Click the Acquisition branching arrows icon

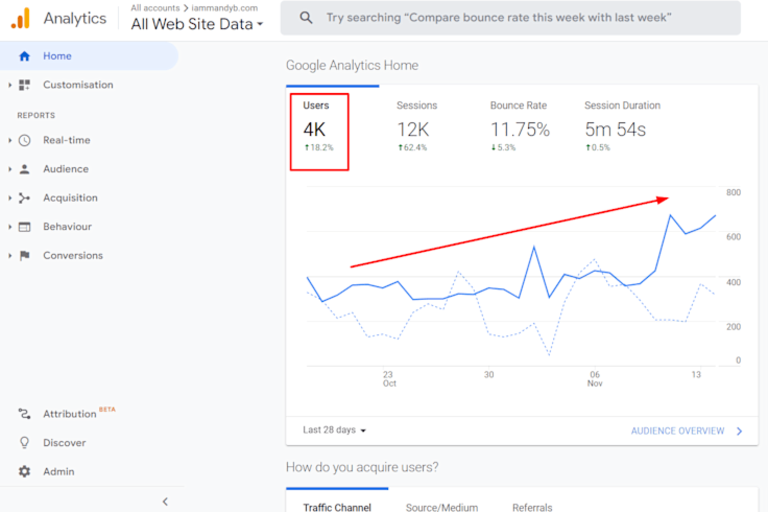coord(24,198)
